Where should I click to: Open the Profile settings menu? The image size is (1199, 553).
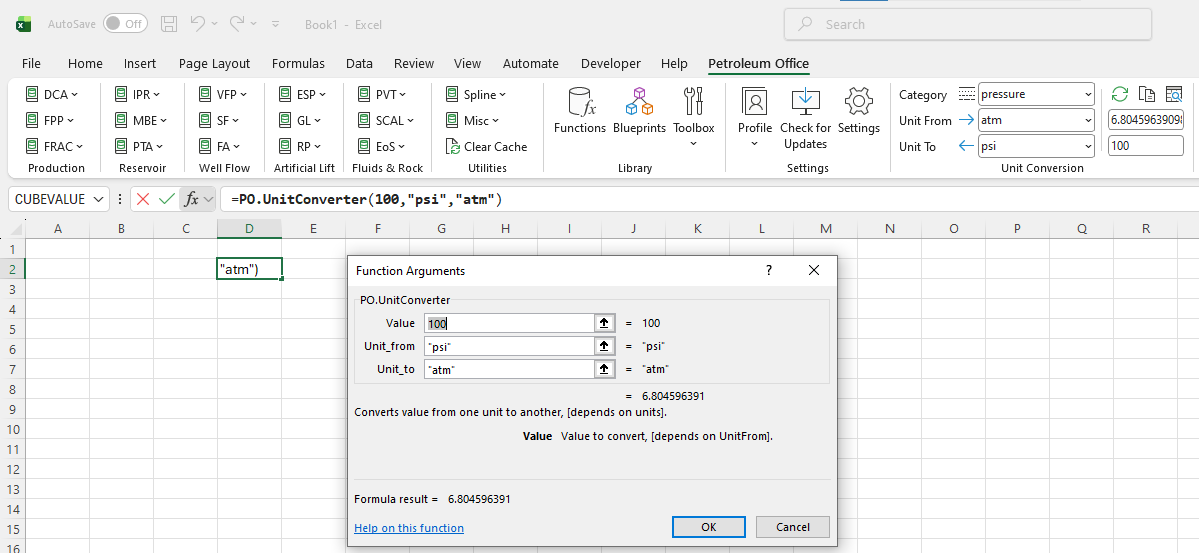click(x=755, y=116)
